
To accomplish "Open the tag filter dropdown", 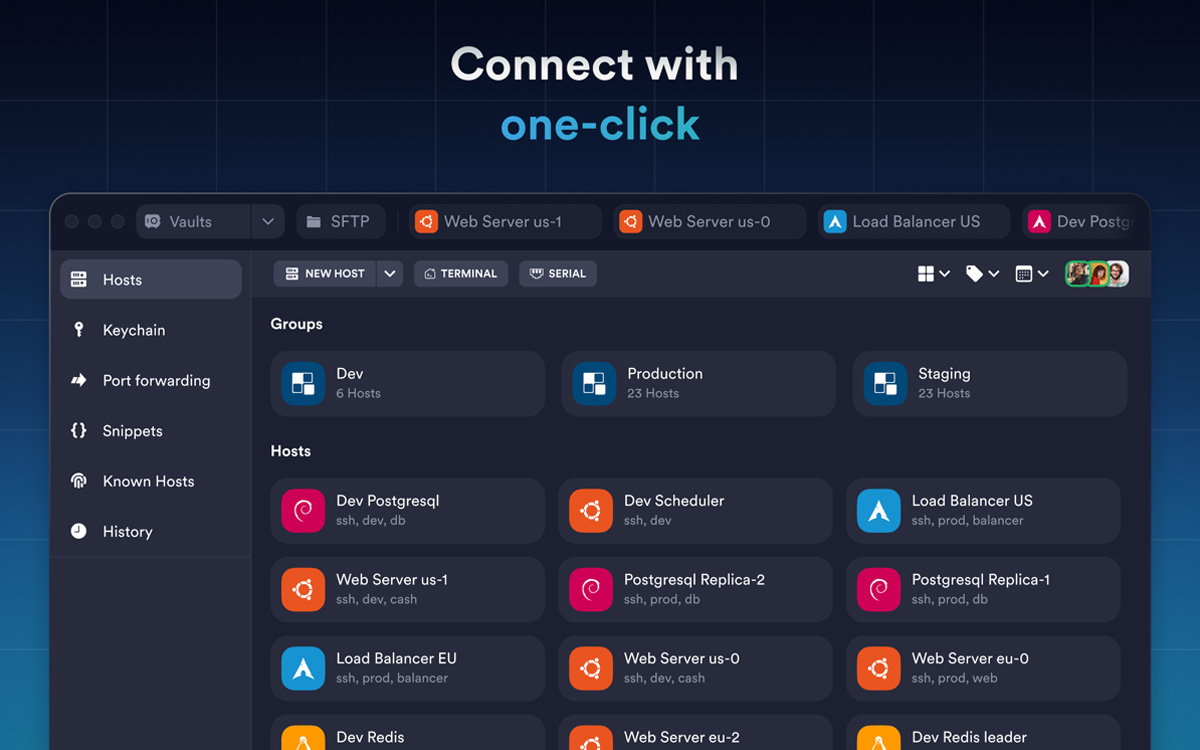I will pos(983,274).
